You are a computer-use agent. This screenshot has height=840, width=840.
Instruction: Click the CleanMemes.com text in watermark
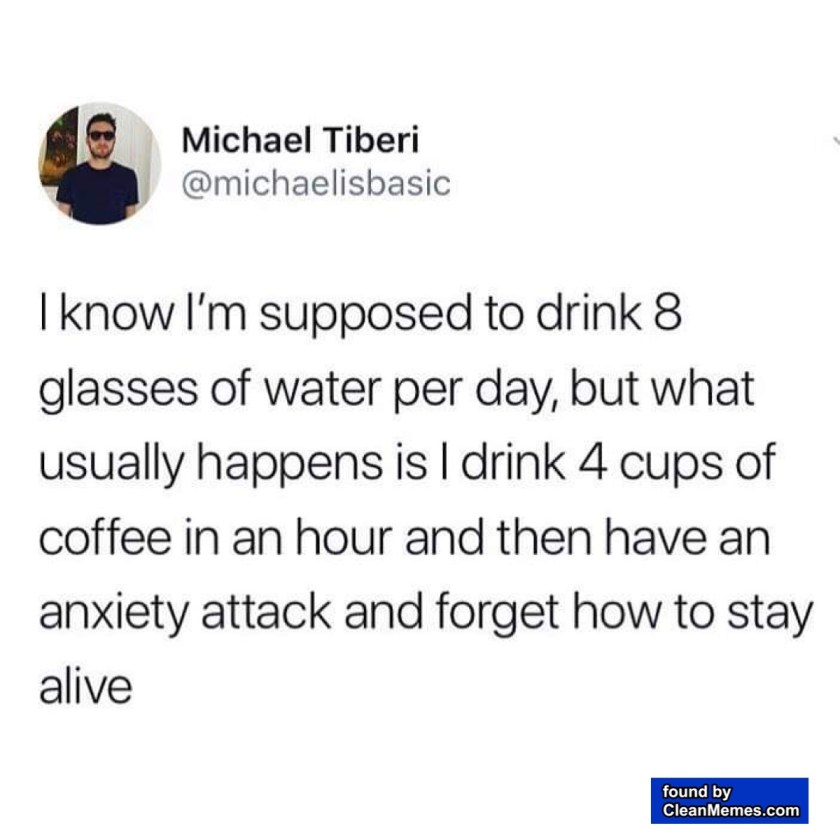(x=730, y=810)
